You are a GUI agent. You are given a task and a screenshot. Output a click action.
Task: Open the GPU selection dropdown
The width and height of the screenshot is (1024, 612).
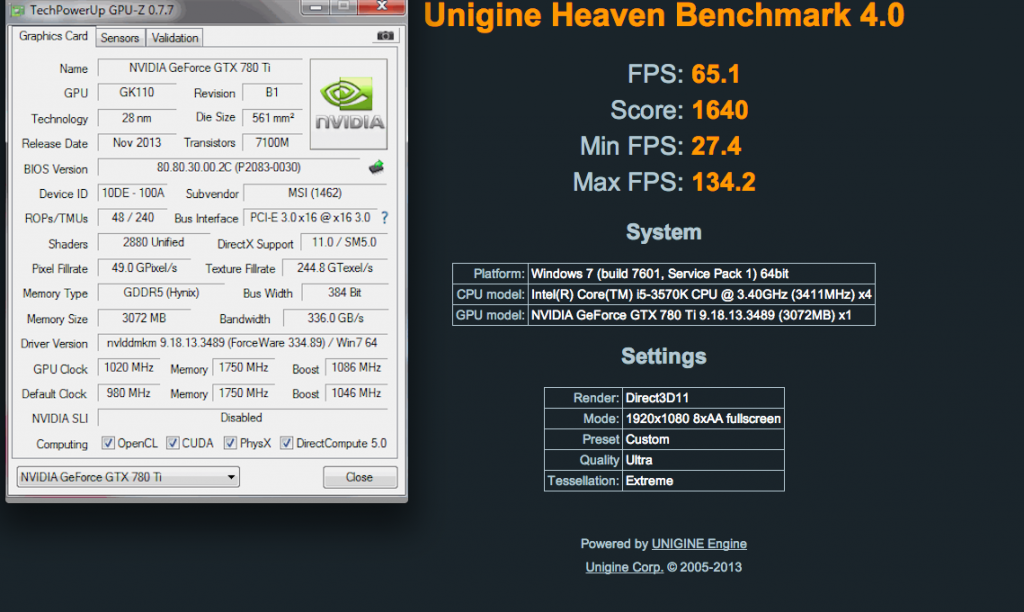click(x=128, y=477)
